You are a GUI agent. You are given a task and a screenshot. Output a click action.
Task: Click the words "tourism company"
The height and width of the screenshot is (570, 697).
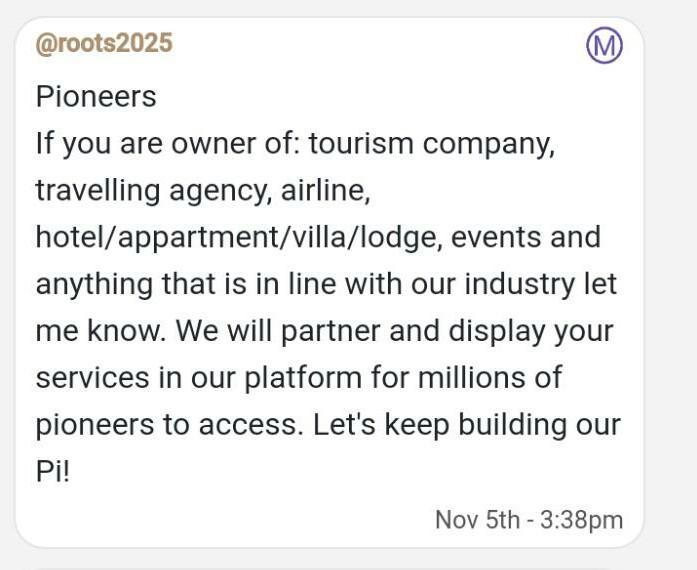(x=430, y=144)
